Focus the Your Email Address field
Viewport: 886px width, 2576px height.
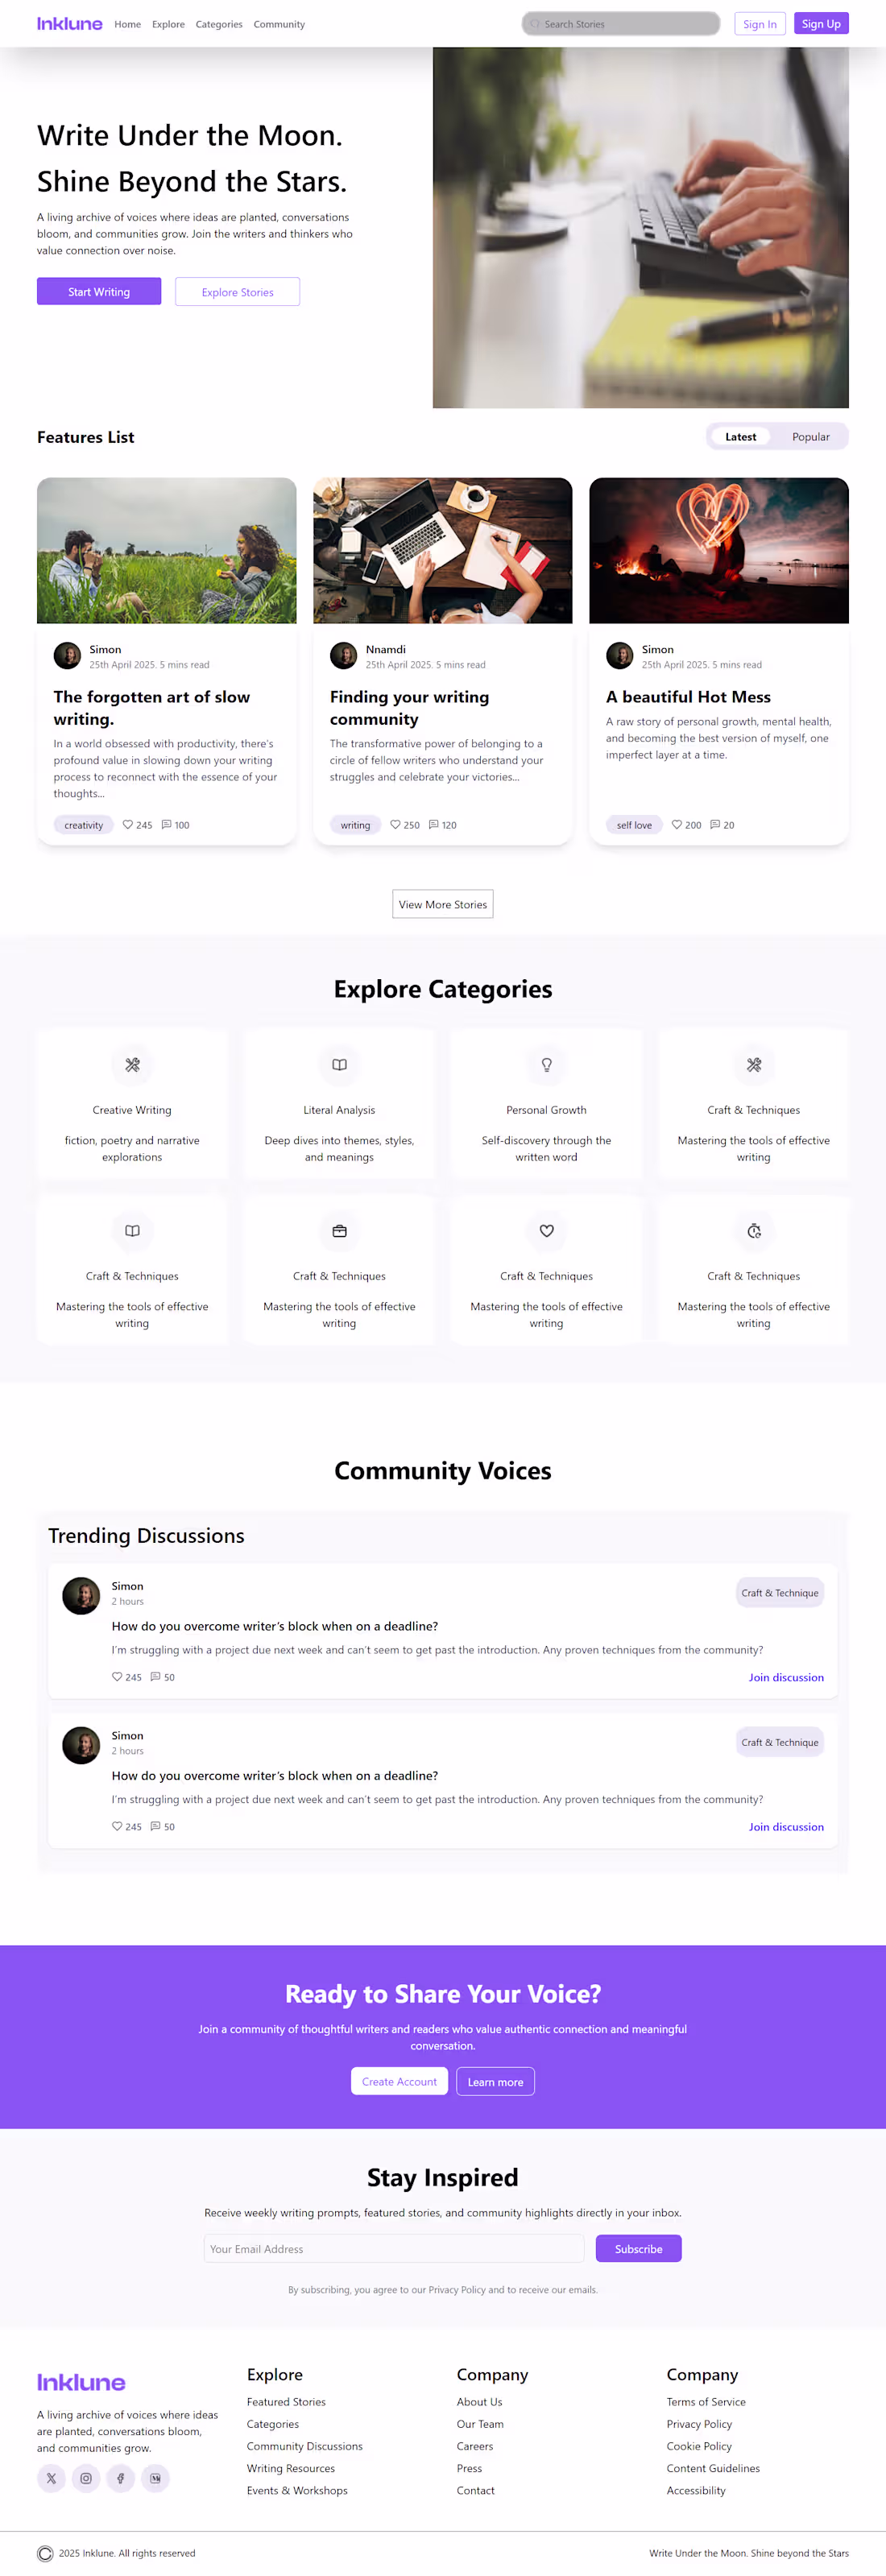[x=394, y=2249]
